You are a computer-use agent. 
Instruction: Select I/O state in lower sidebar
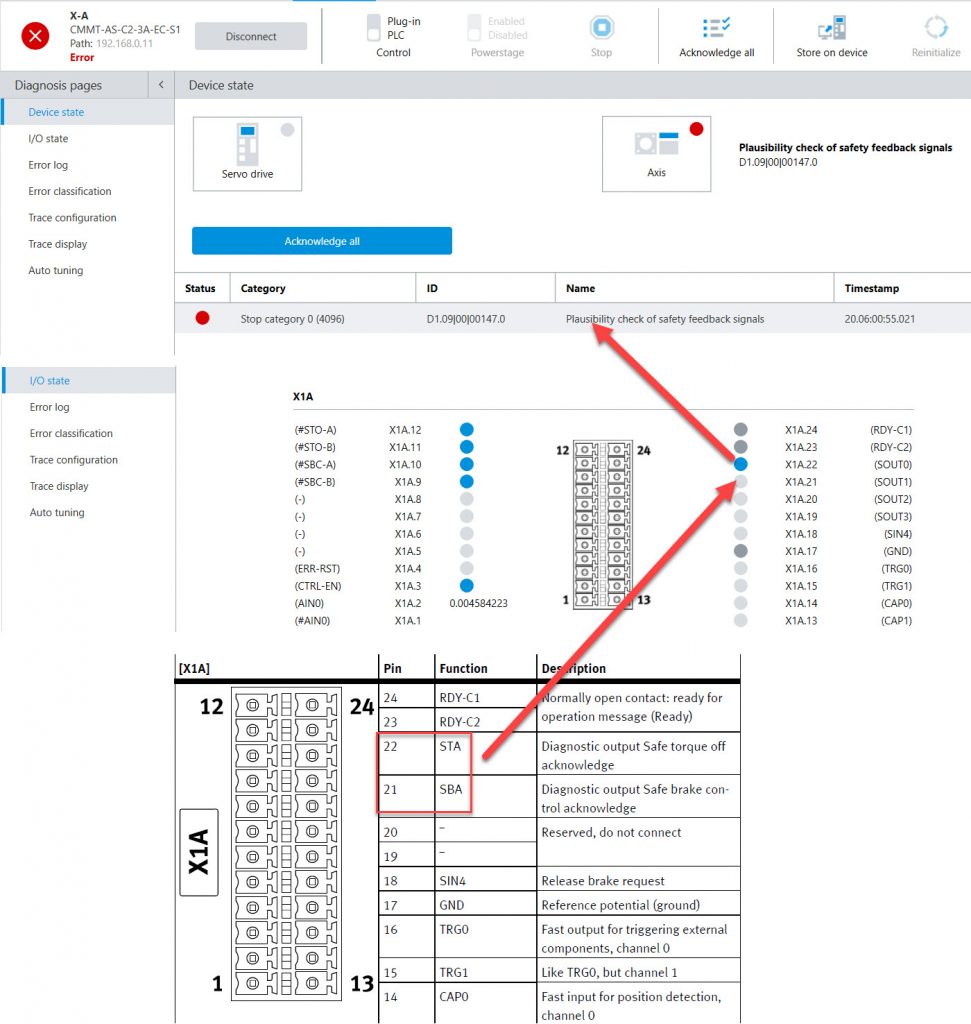[89, 380]
